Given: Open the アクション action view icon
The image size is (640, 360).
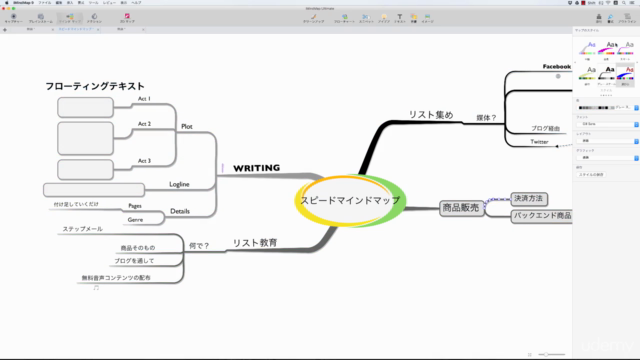Looking at the screenshot, I should tap(94, 18).
